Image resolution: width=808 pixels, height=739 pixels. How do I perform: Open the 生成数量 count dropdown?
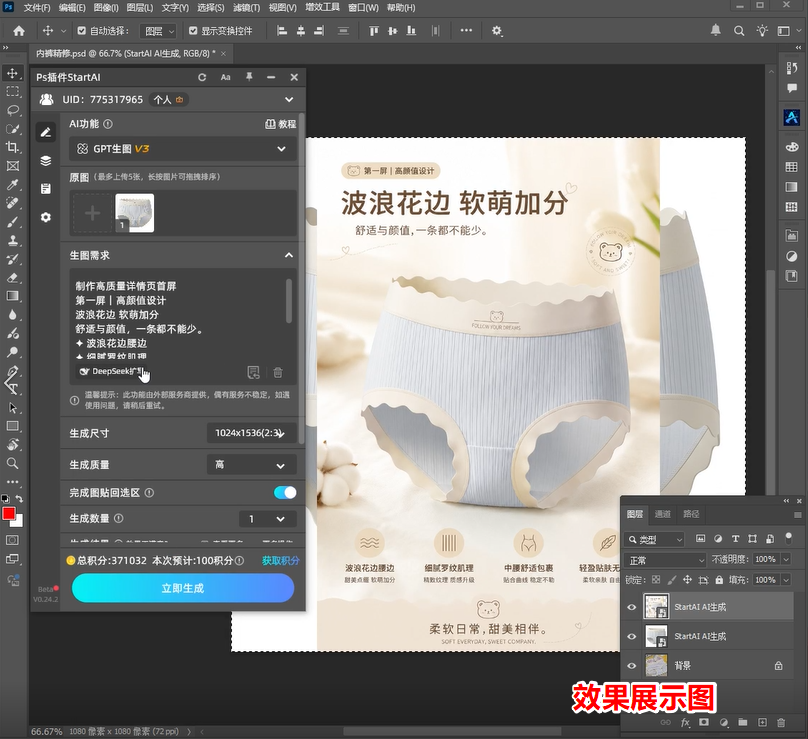tap(268, 519)
